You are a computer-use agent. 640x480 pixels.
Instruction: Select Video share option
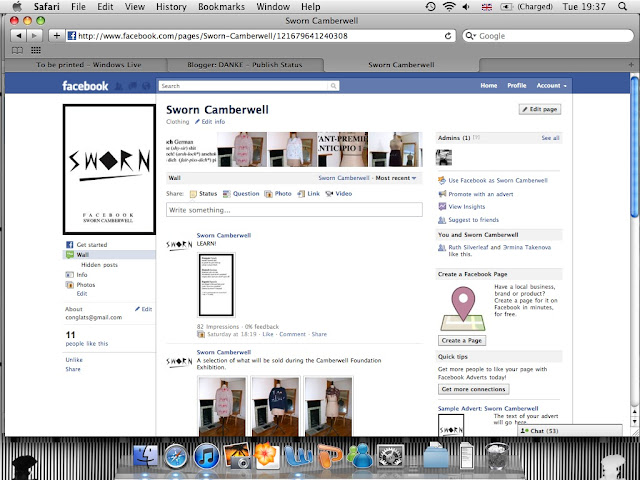tap(338, 194)
